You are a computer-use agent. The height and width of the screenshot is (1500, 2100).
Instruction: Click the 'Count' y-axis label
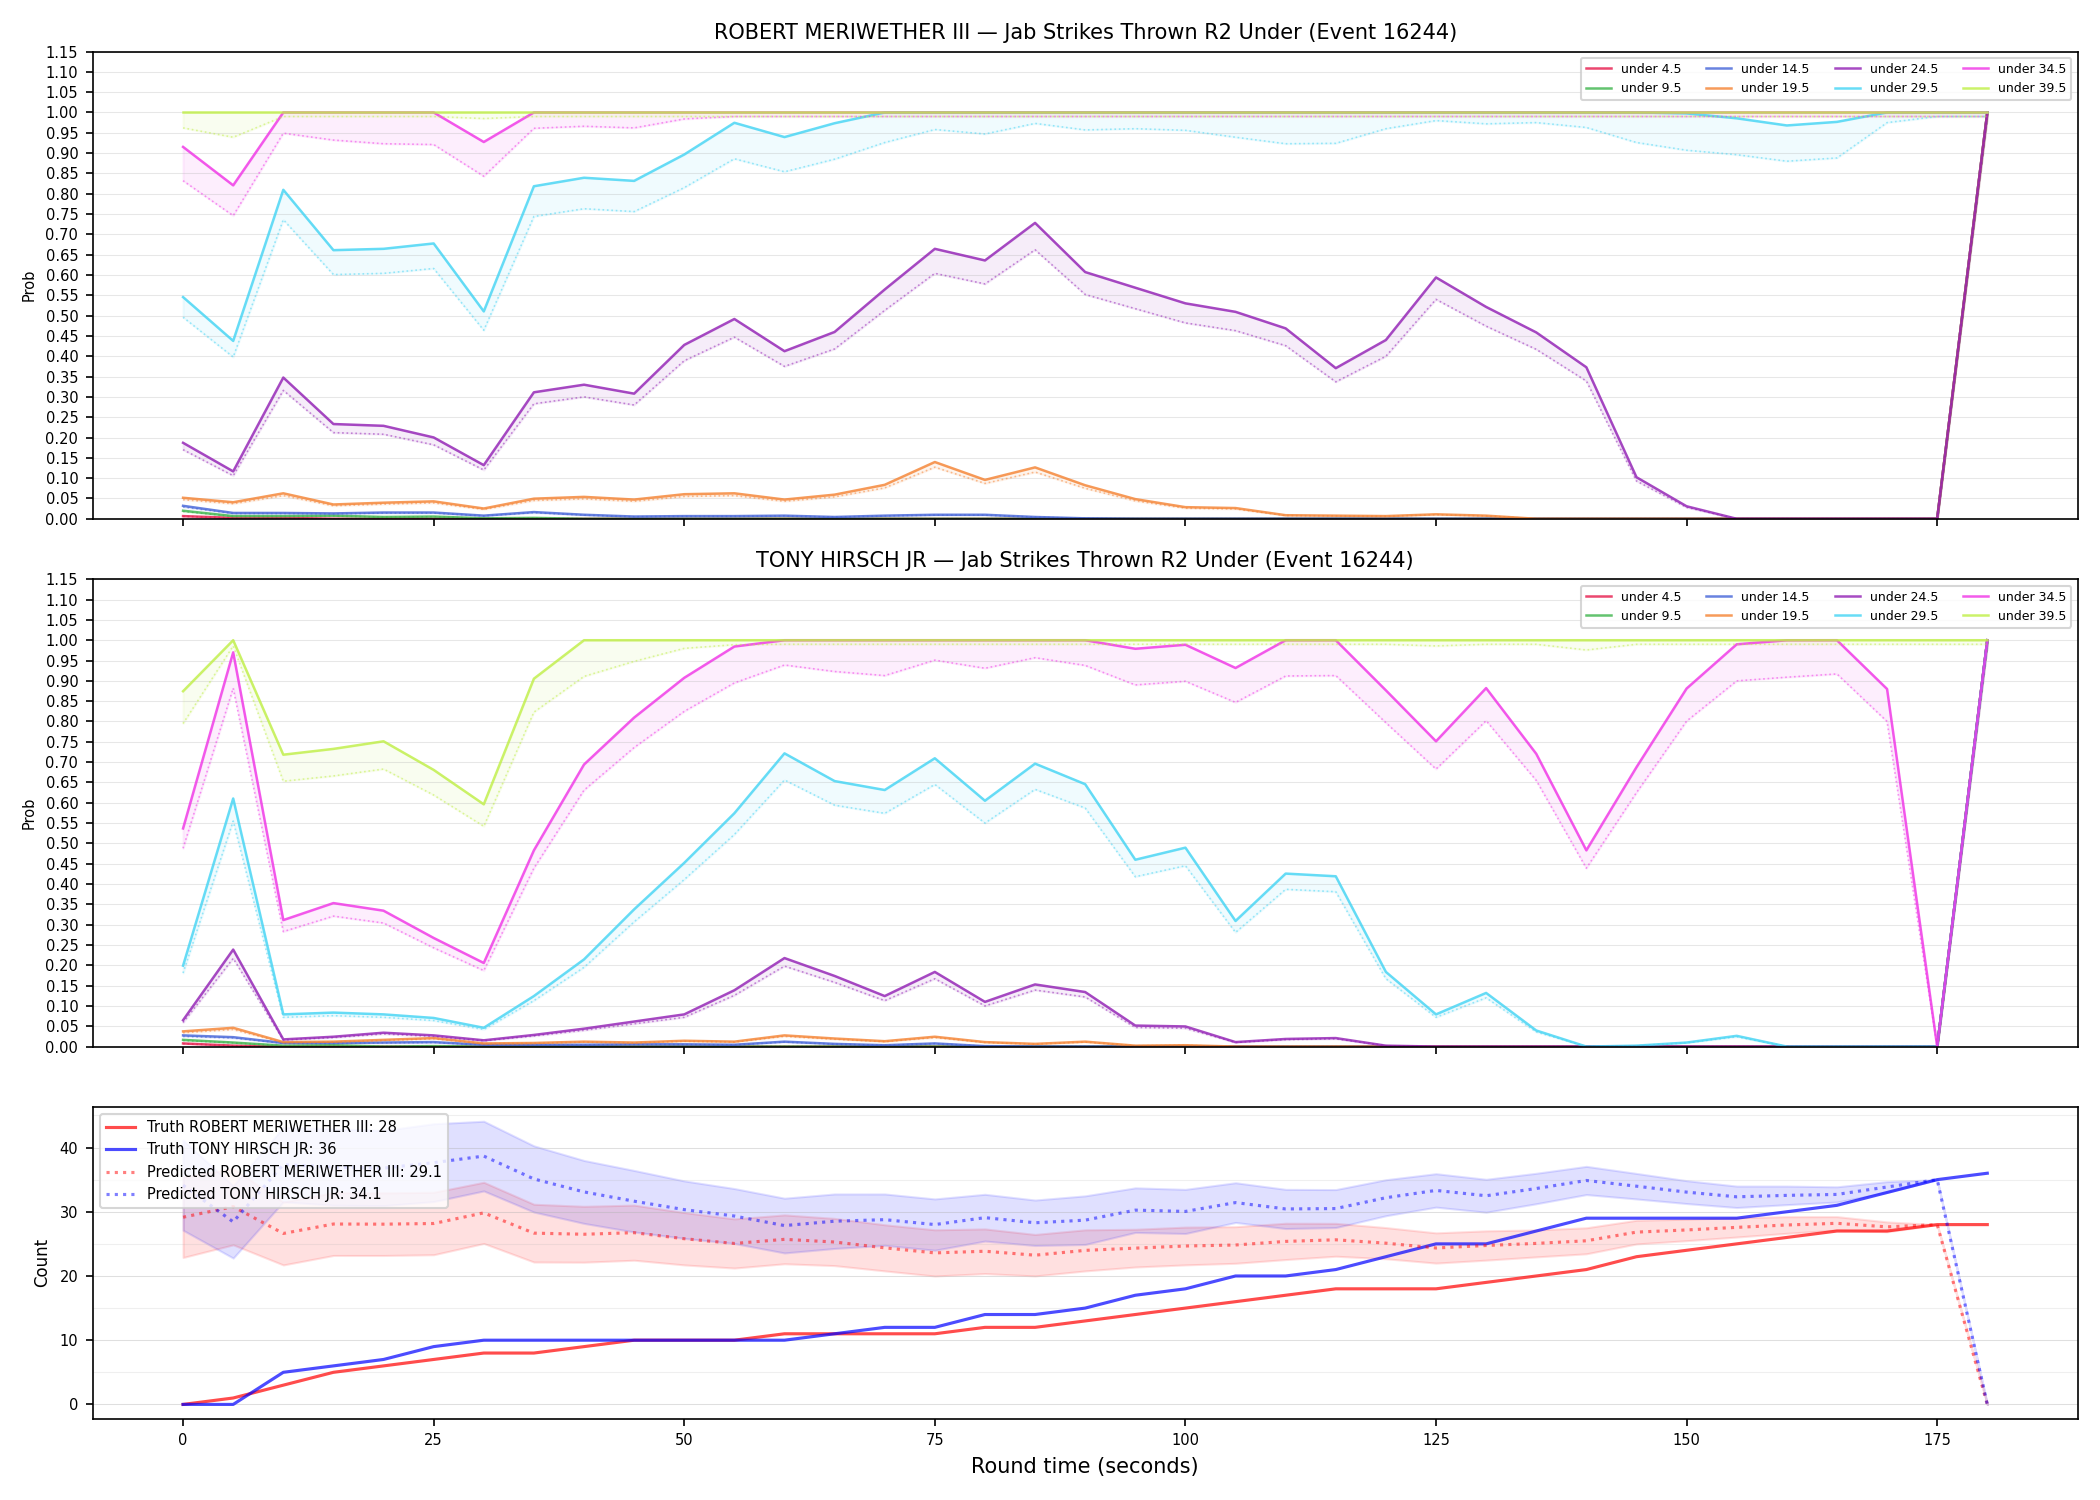point(41,1263)
